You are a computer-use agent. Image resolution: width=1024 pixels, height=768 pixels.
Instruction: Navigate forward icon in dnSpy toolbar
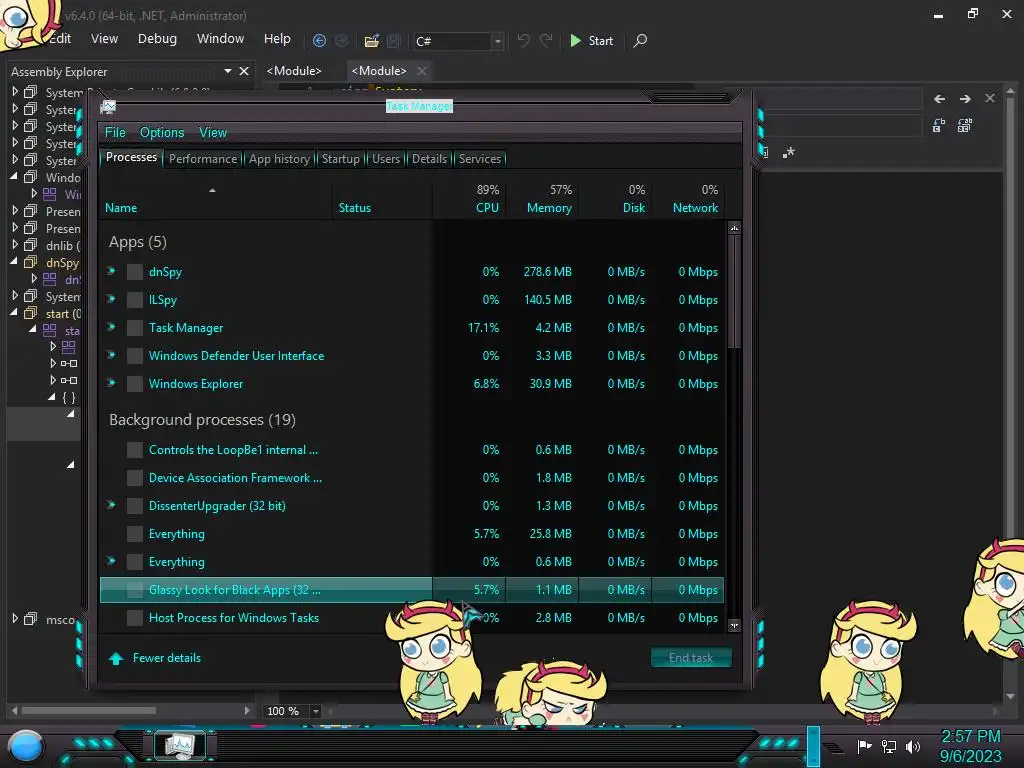(342, 40)
